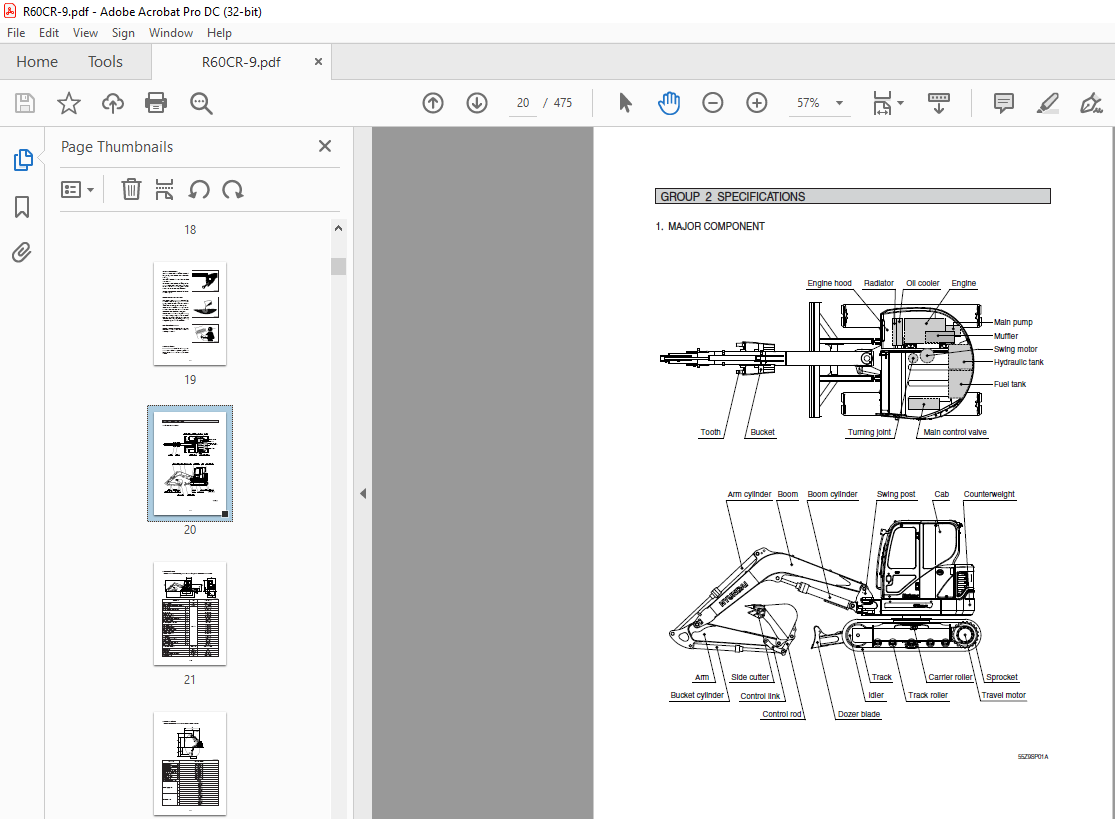Select the Highlight text pen tool
1115x819 pixels.
[1047, 103]
